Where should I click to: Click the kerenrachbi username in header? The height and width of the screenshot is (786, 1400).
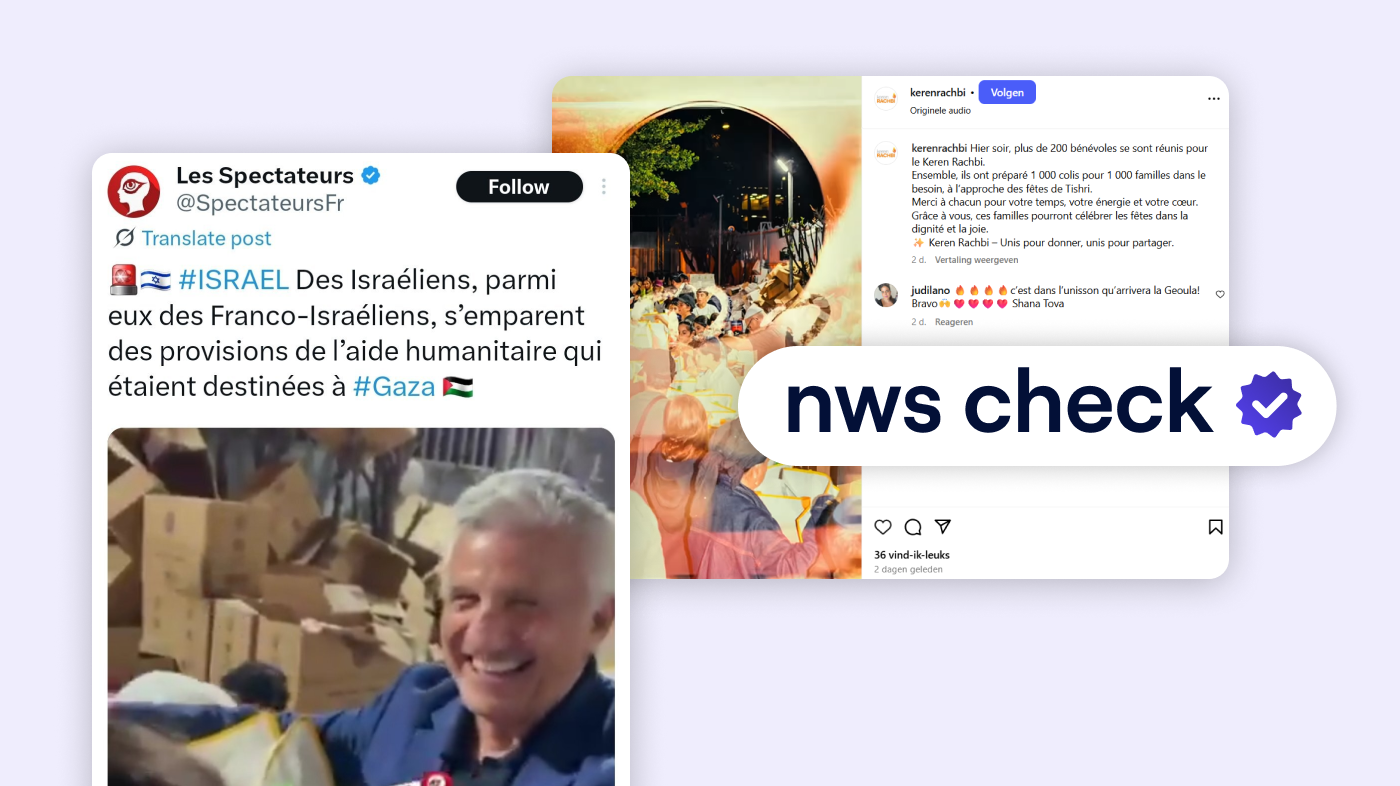pos(938,92)
